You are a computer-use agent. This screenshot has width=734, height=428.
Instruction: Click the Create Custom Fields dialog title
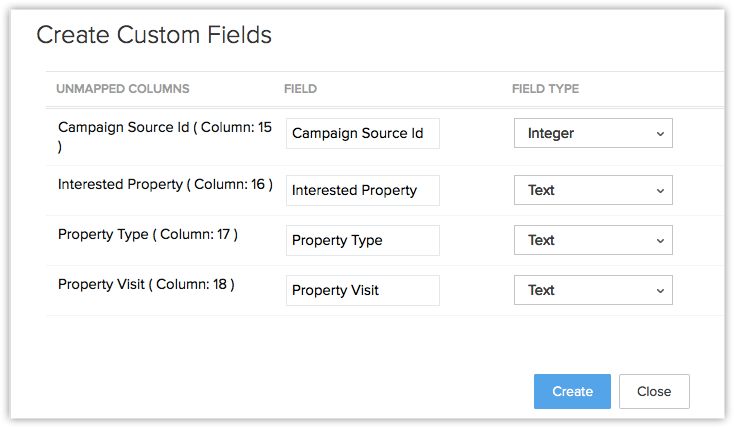pos(154,35)
